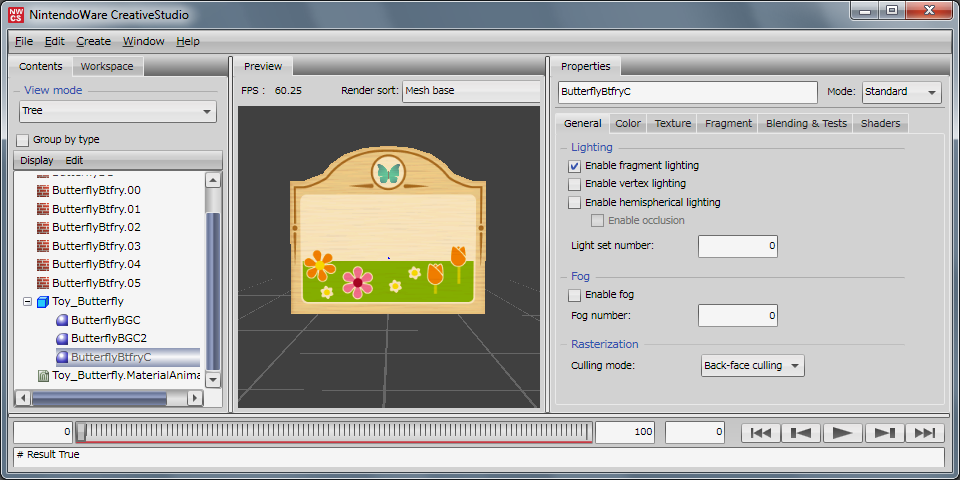Image resolution: width=960 pixels, height=480 pixels.
Task: Click the Light set number field
Action: (737, 246)
